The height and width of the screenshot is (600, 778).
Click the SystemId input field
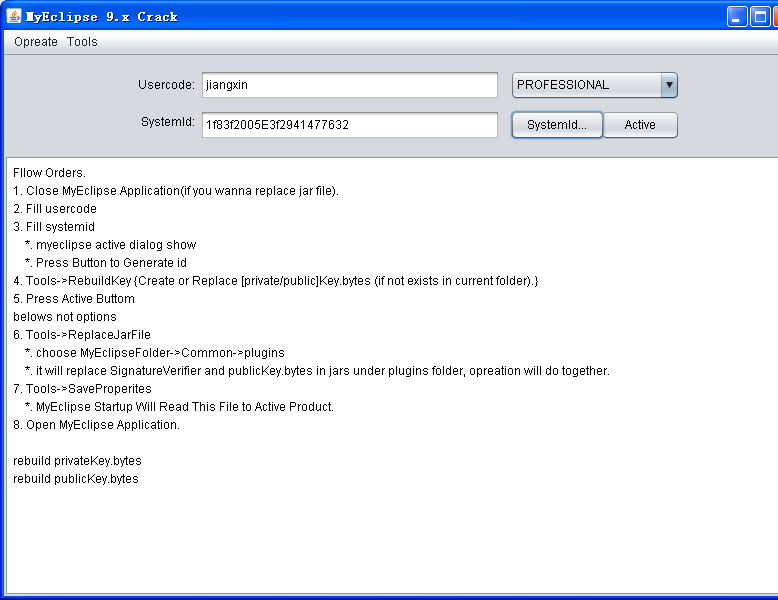(x=350, y=125)
